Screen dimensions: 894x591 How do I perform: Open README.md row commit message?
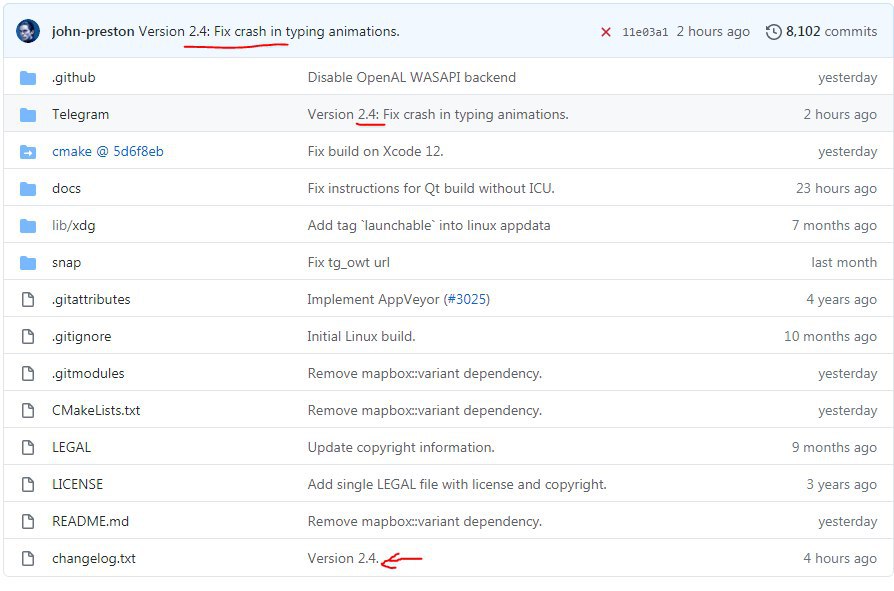425,522
